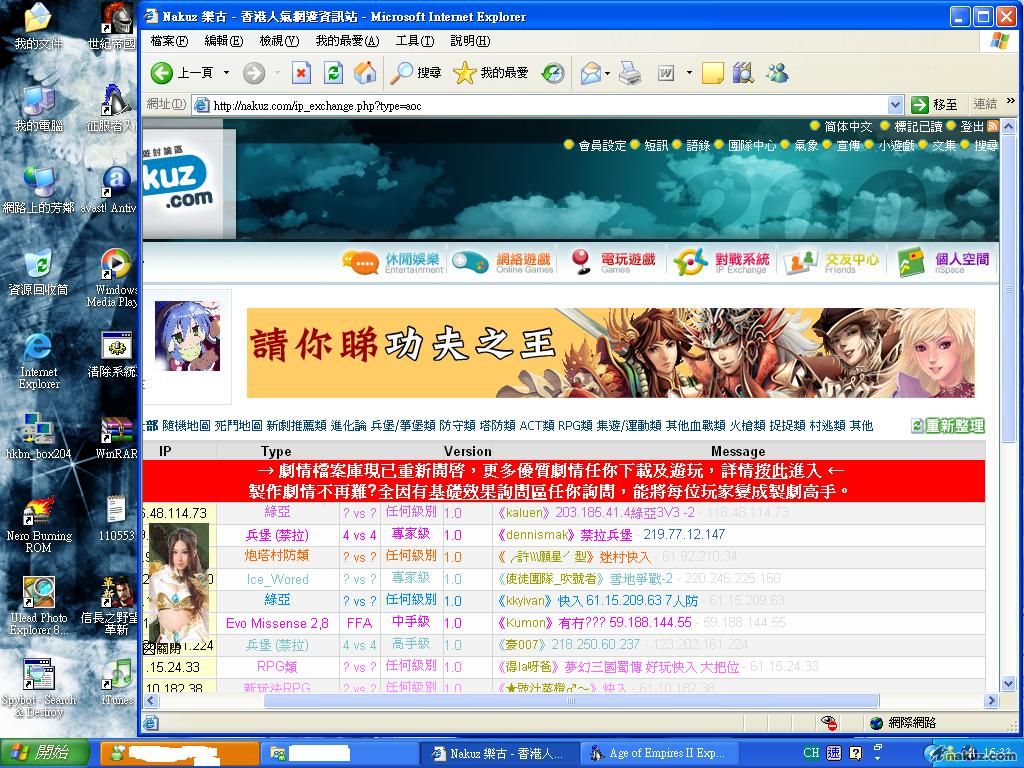
Task: Click the horizontal scrollbar right arrow
Action: click(991, 701)
